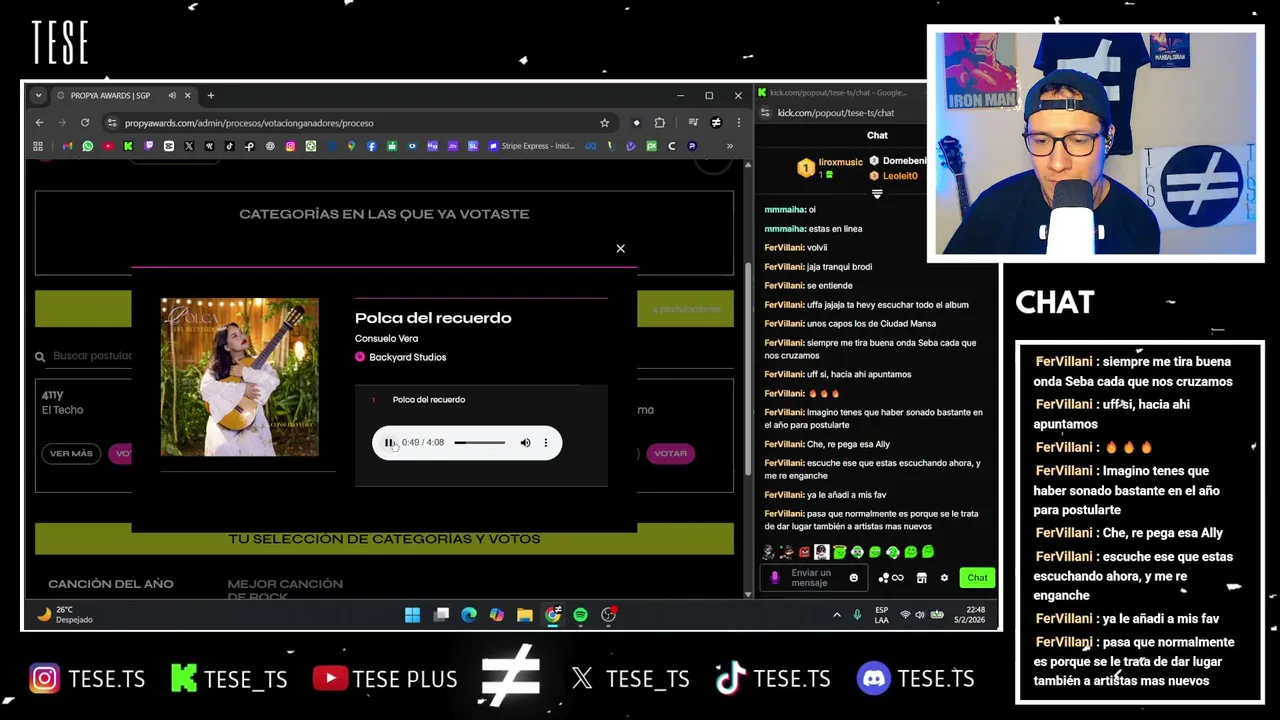
Task: Open the X bookmark
Action: tap(189, 146)
